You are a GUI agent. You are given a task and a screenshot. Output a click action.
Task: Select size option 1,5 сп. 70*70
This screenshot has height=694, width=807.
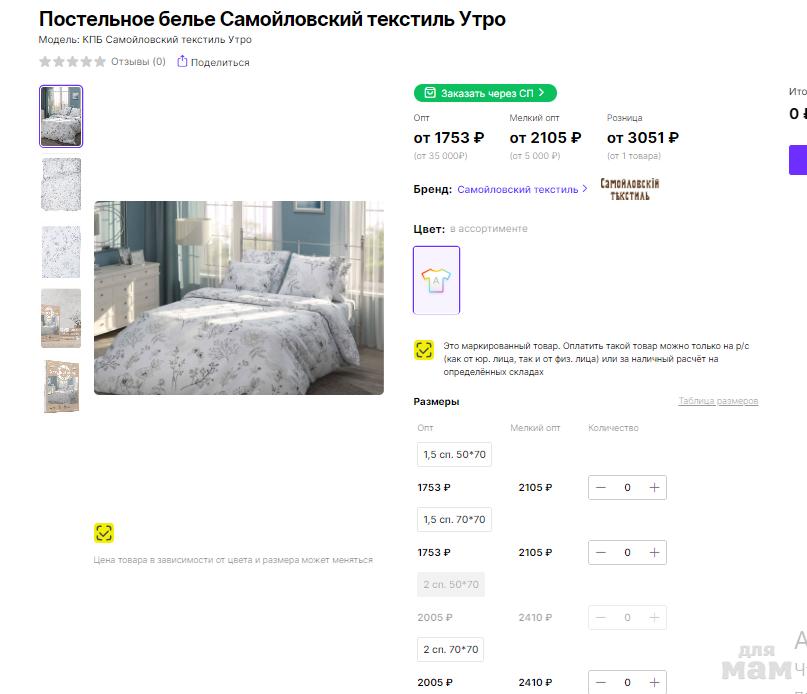[454, 520]
